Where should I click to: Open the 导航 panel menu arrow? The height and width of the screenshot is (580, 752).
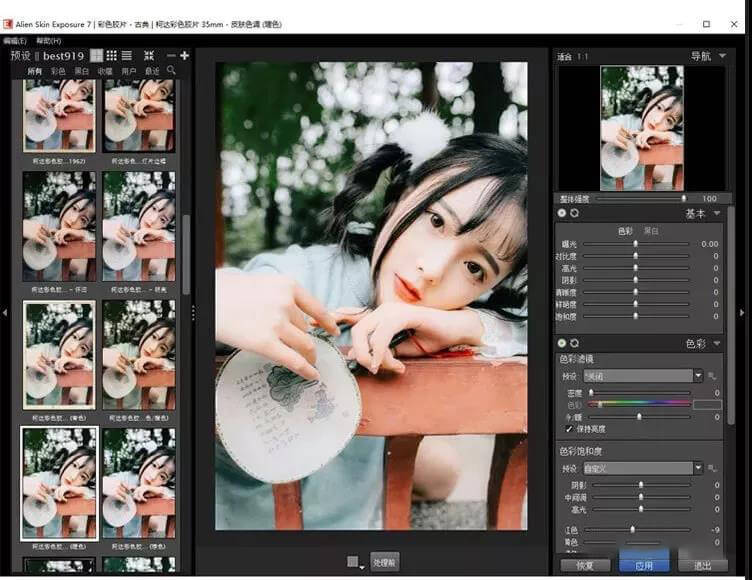722,56
